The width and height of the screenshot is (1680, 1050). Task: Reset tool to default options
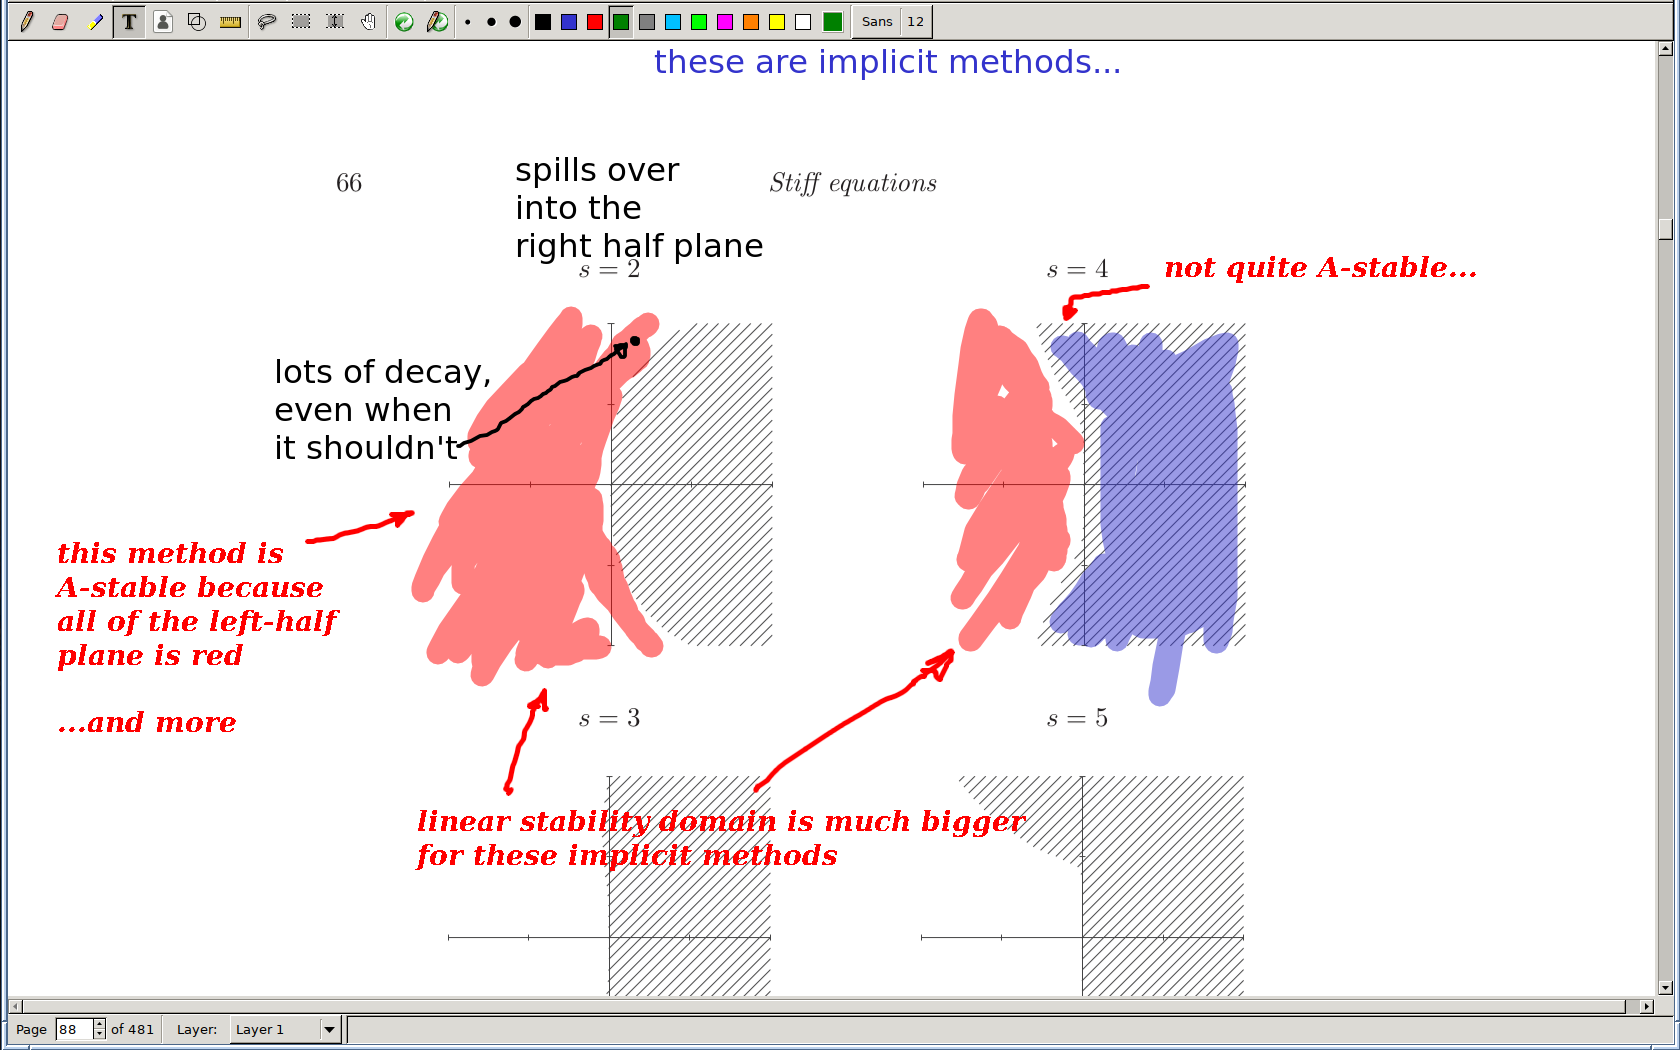(x=404, y=21)
